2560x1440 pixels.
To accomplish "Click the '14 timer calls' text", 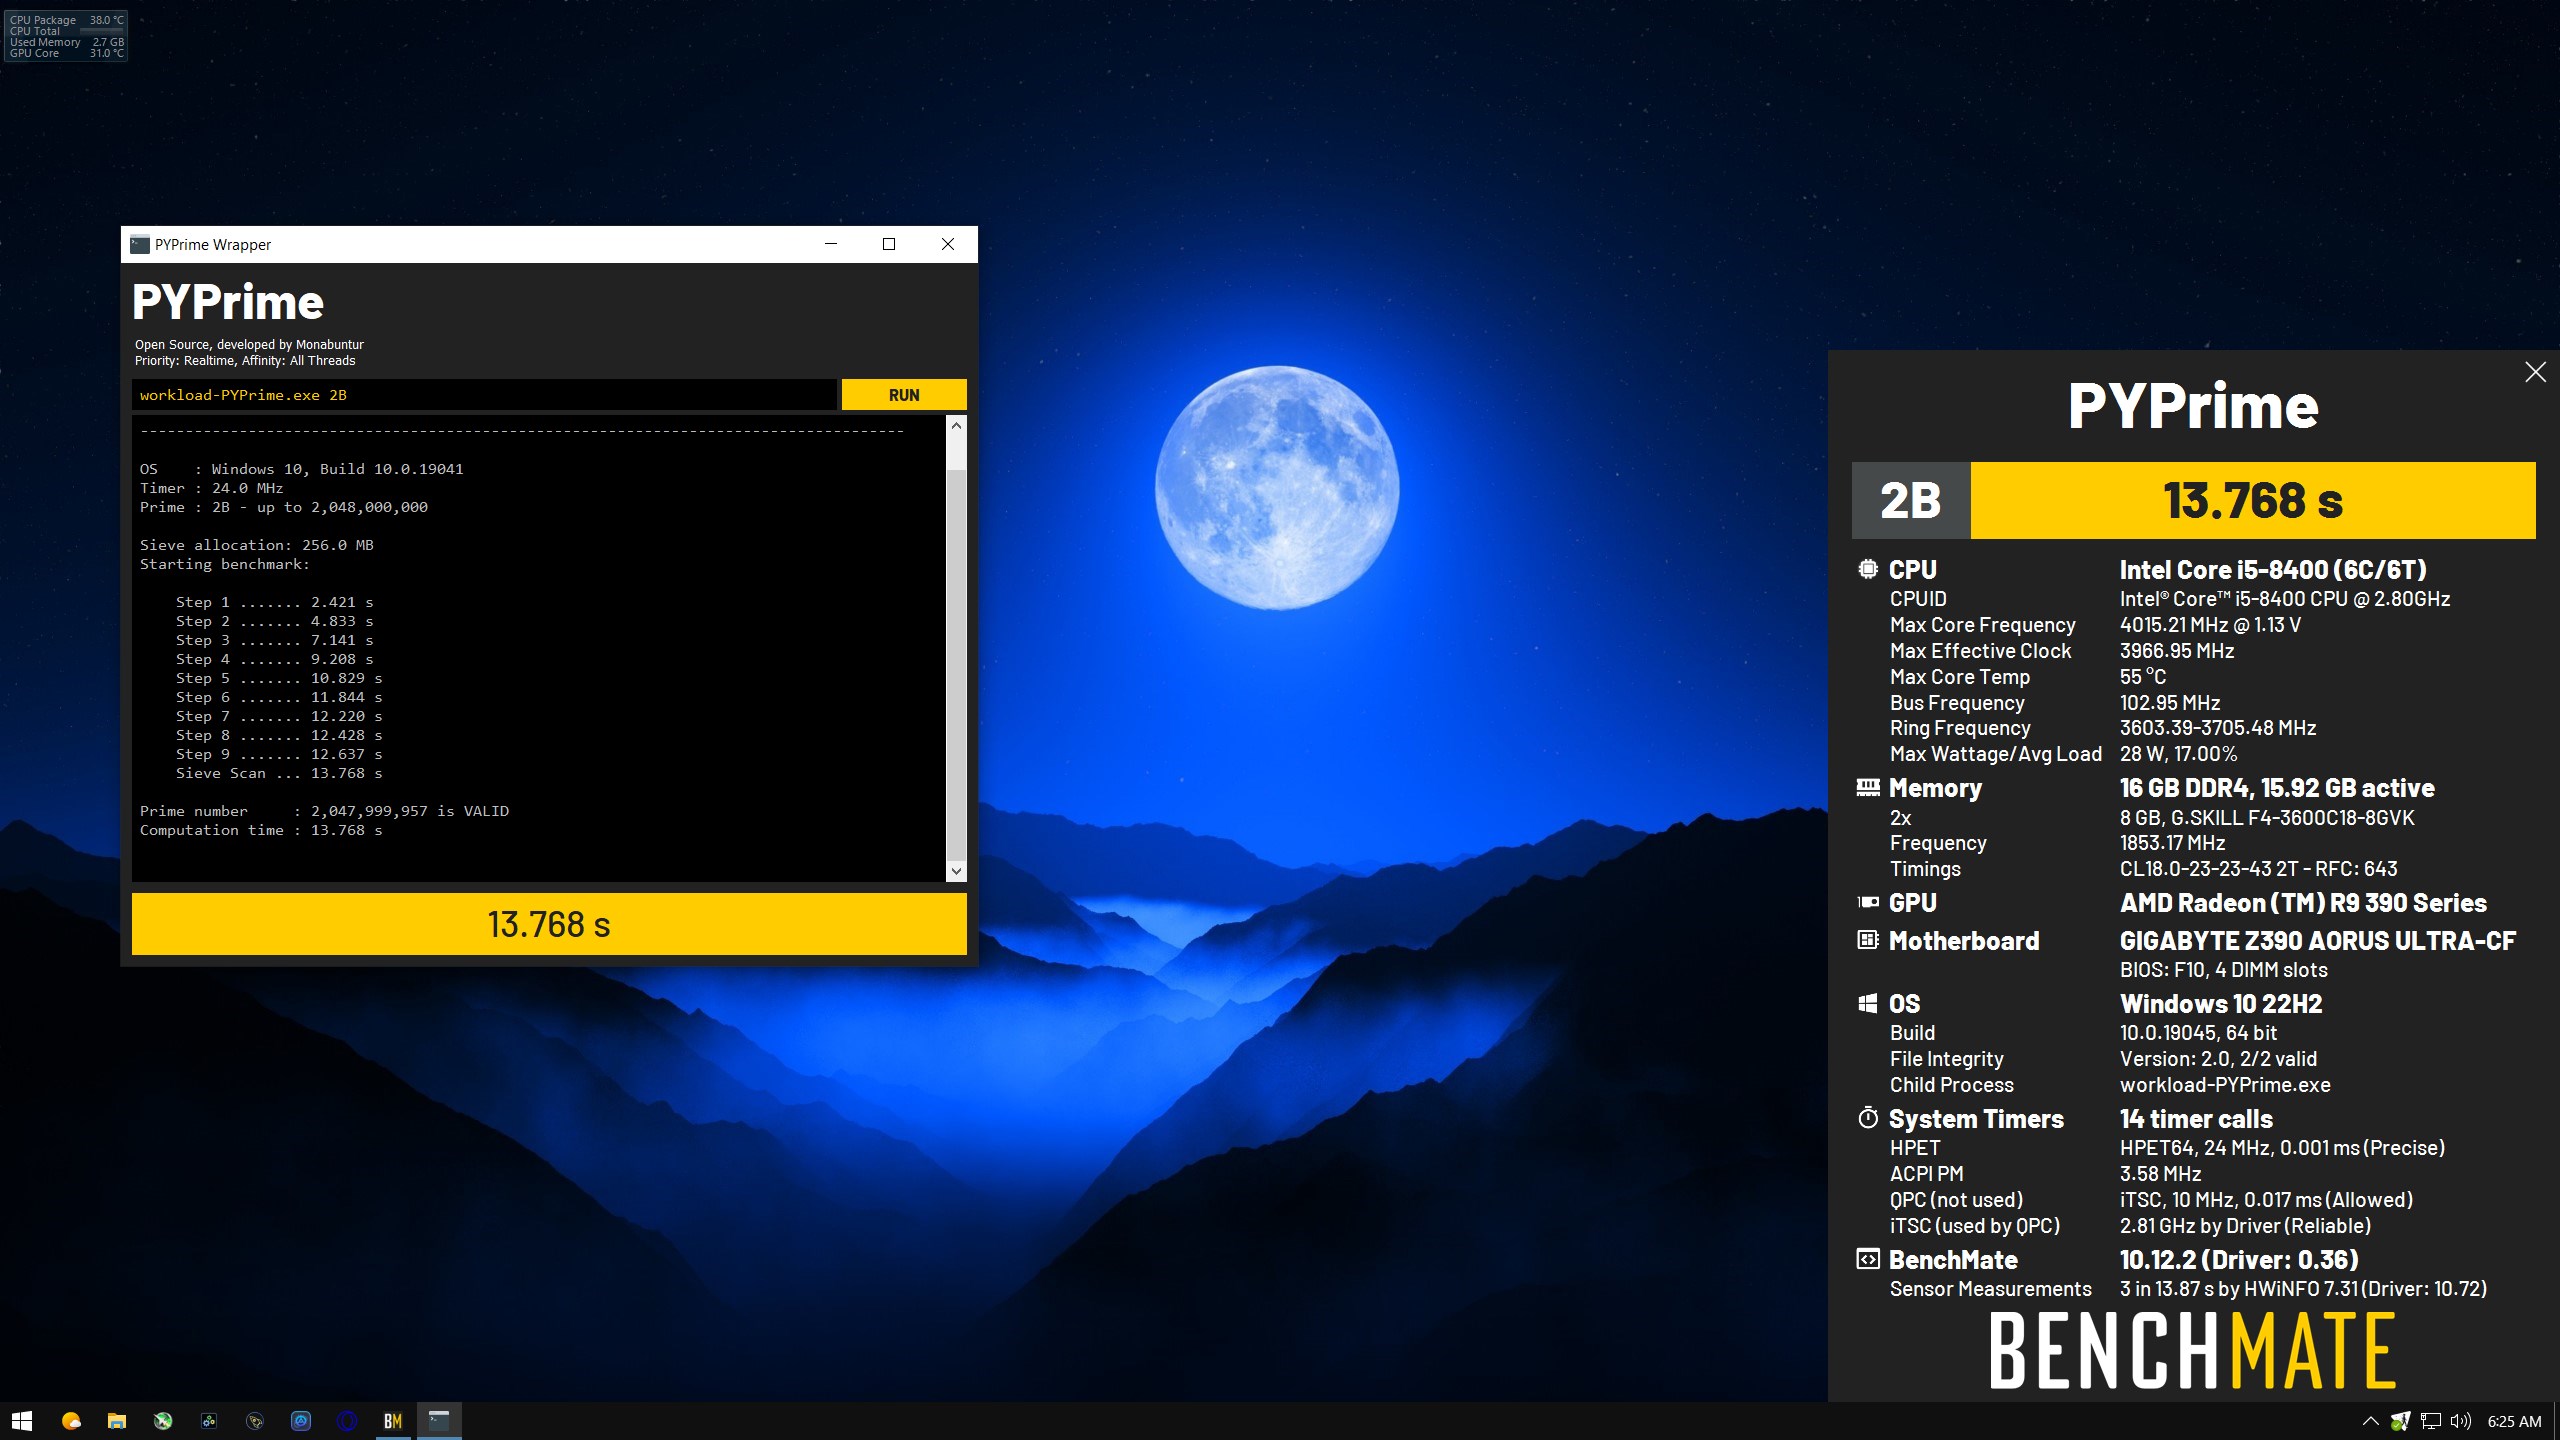I will (2196, 1119).
